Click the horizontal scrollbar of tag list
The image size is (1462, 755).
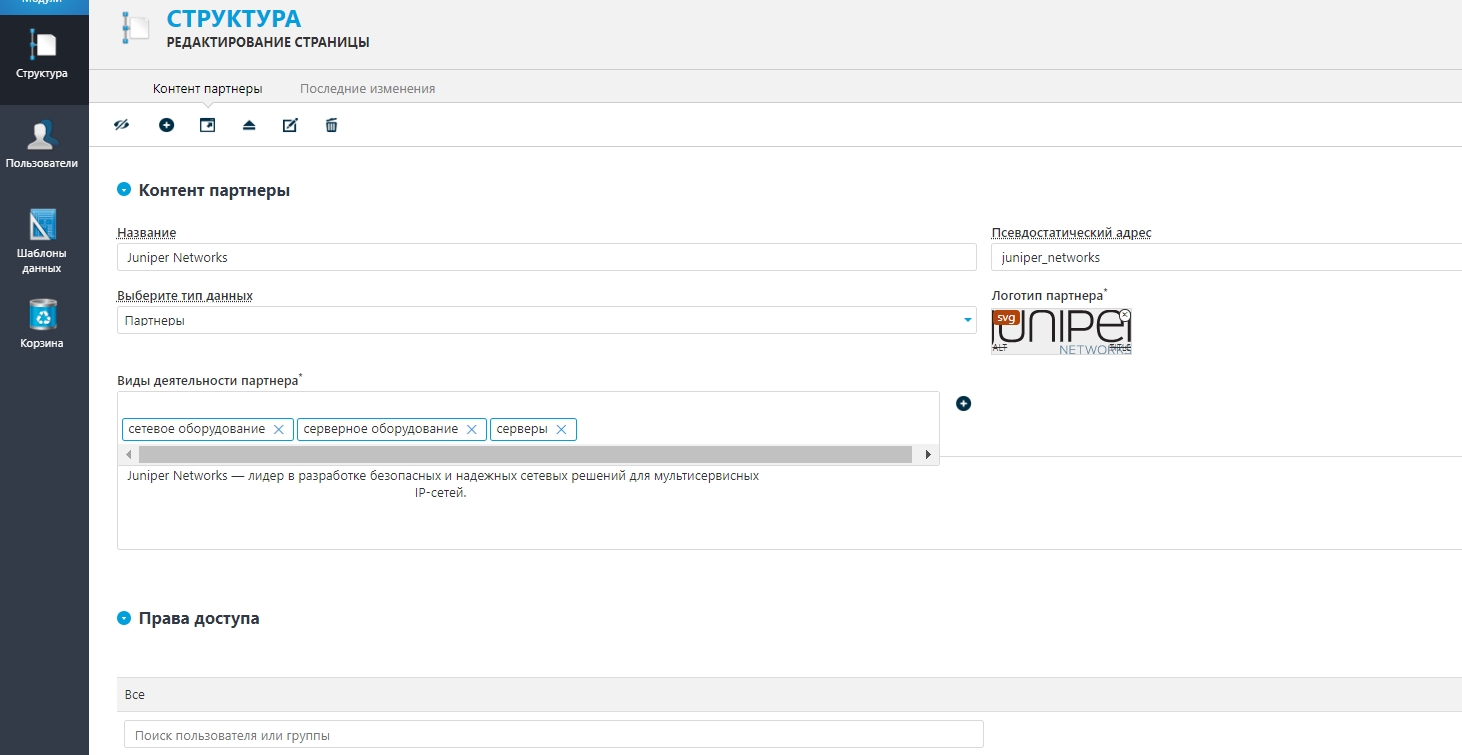pyautogui.click(x=526, y=454)
